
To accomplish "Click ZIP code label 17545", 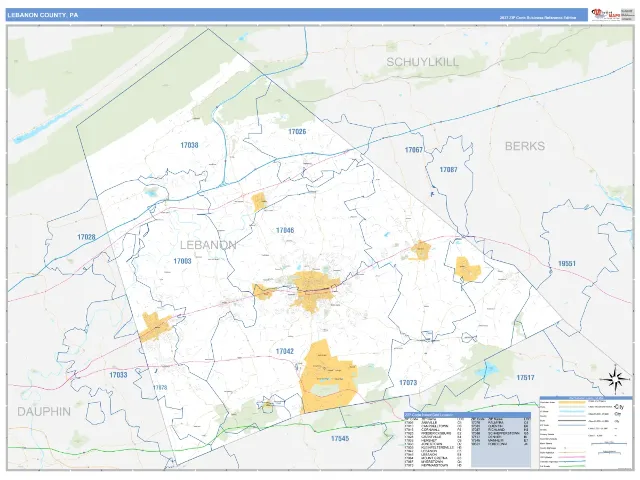I will [340, 438].
